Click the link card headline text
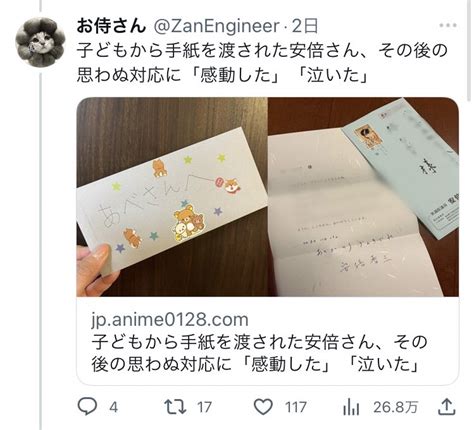The height and width of the screenshot is (430, 474). point(259,353)
